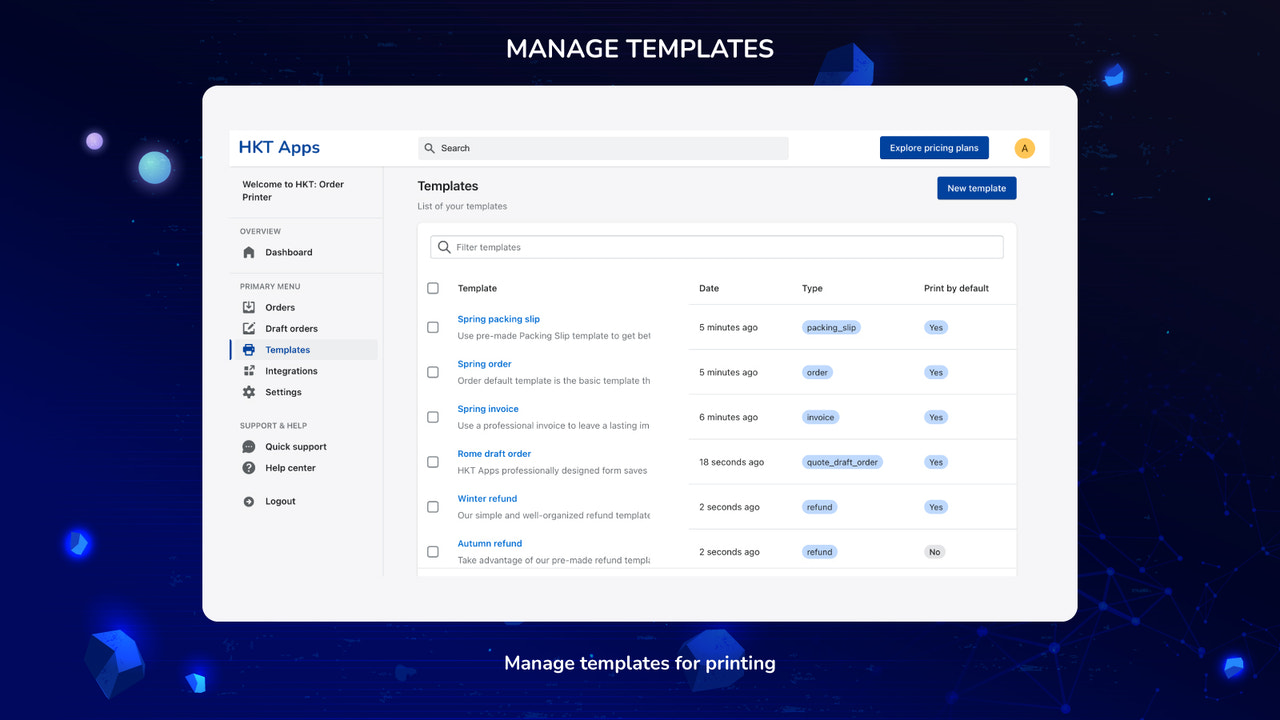This screenshot has height=720, width=1280.
Task: Open the Orders menu entry
Action: tap(281, 307)
